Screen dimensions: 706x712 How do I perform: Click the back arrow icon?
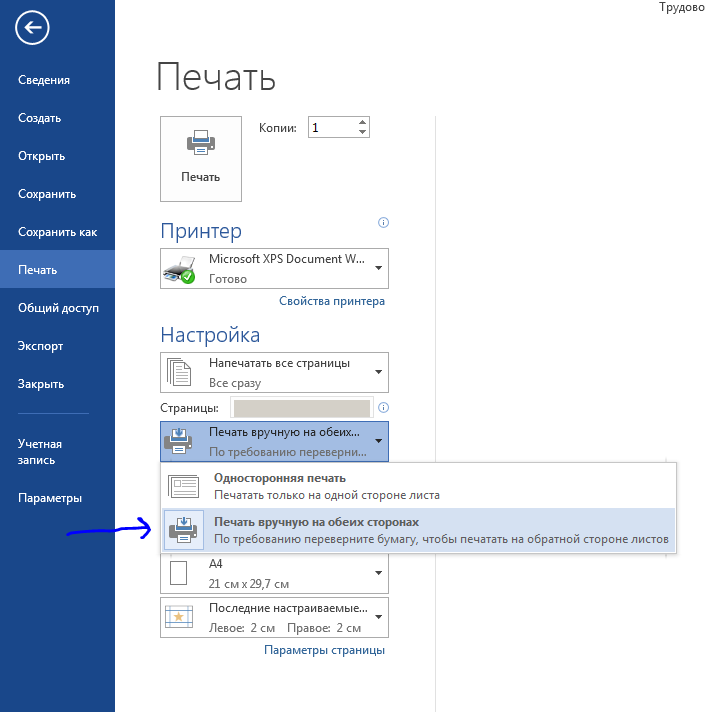(32, 28)
